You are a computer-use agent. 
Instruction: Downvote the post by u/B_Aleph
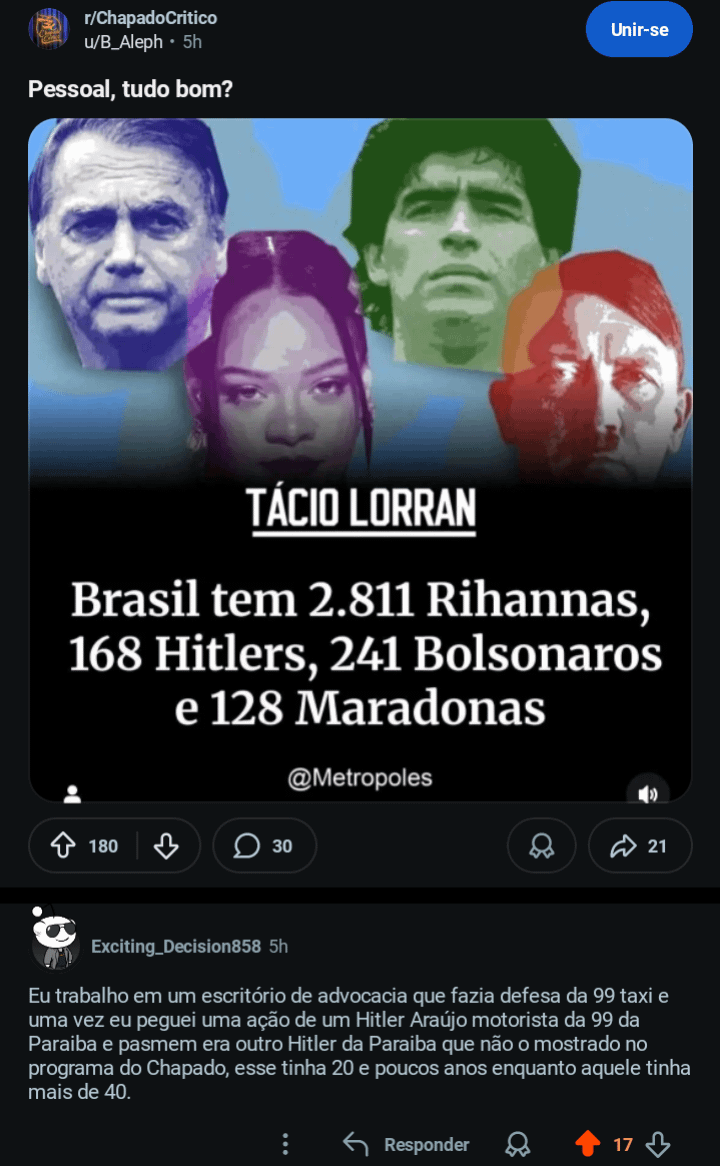tap(166, 845)
